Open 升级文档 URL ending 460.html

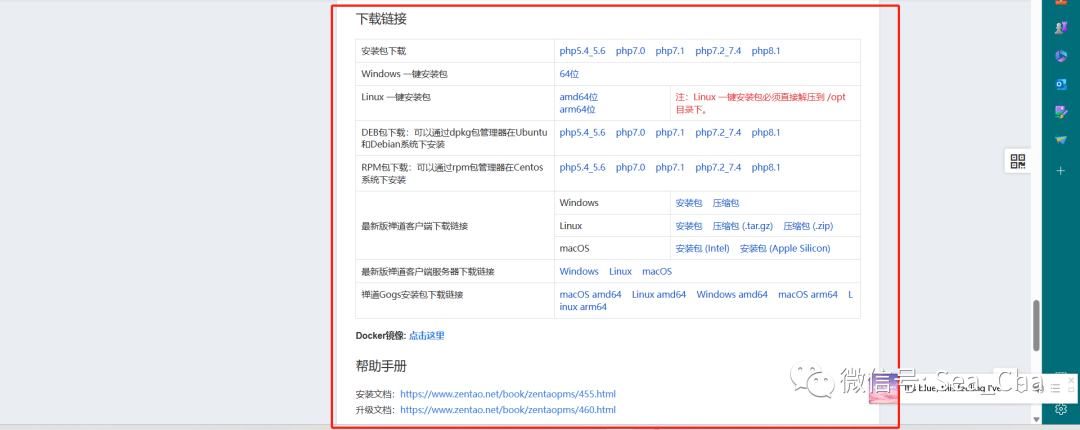tap(508, 410)
